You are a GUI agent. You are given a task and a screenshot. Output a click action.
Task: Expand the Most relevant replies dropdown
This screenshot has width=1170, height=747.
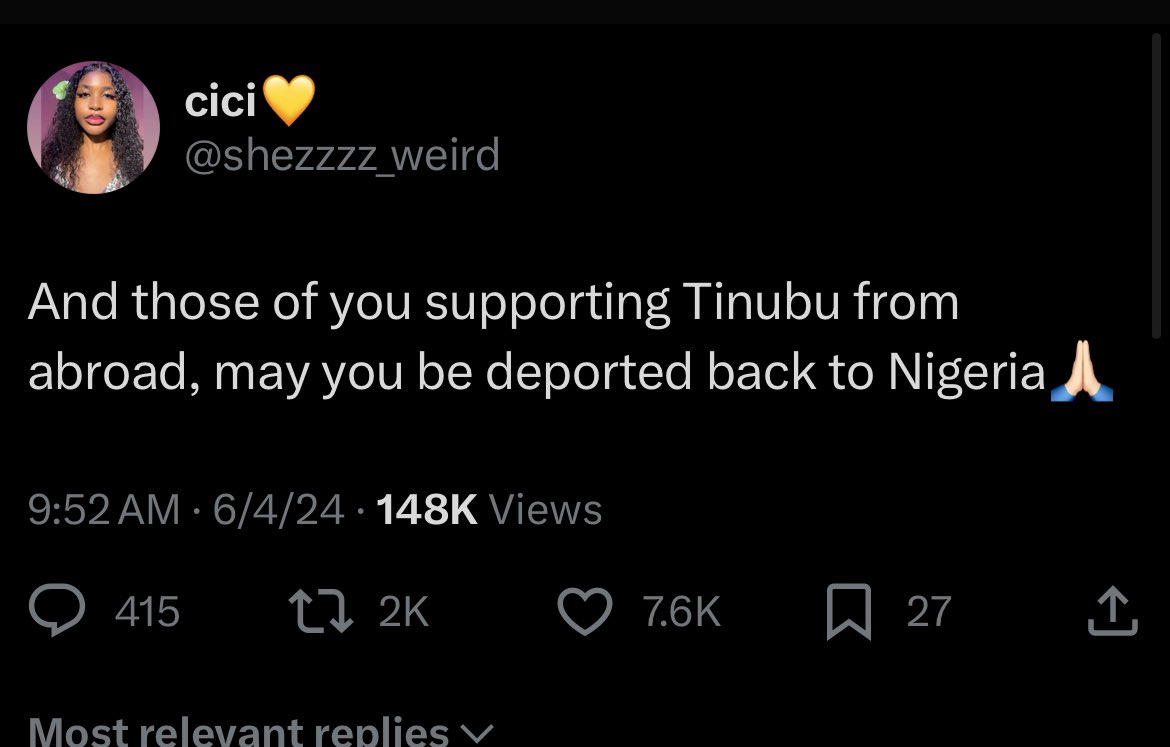point(261,731)
